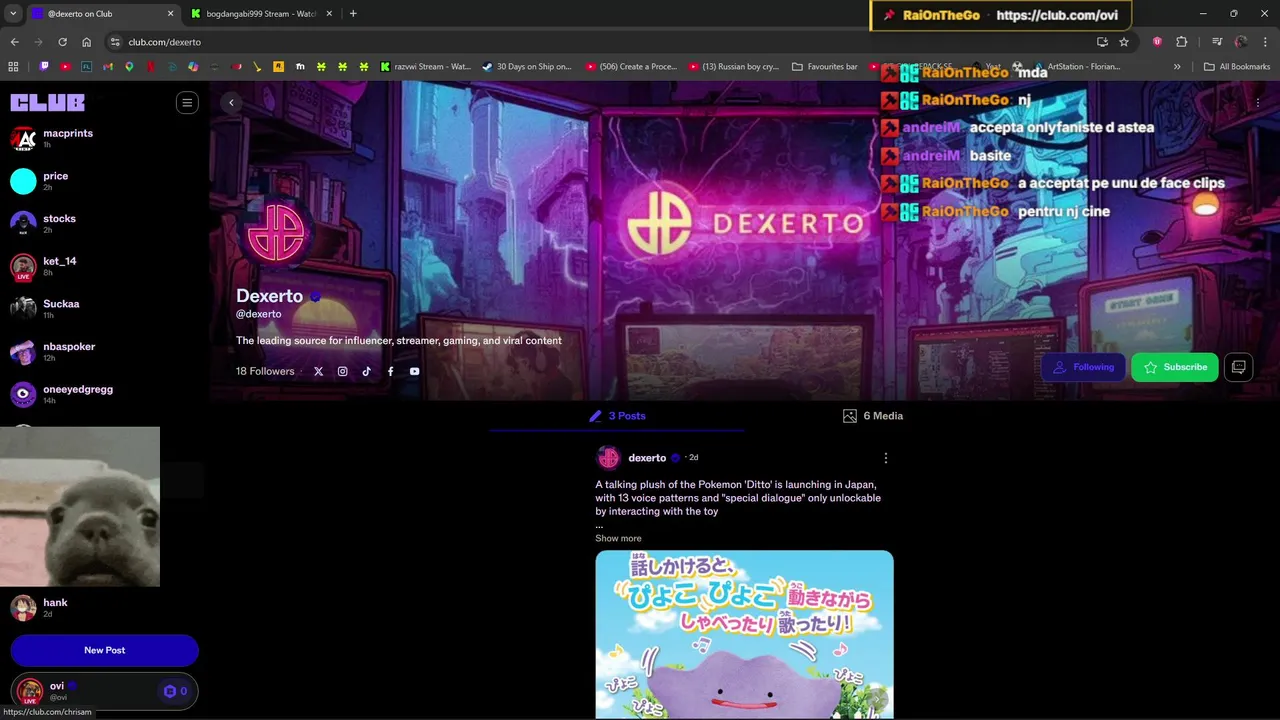Click Dexerto's profile avatar in banner
Viewport: 1280px width, 720px height.
[276, 231]
